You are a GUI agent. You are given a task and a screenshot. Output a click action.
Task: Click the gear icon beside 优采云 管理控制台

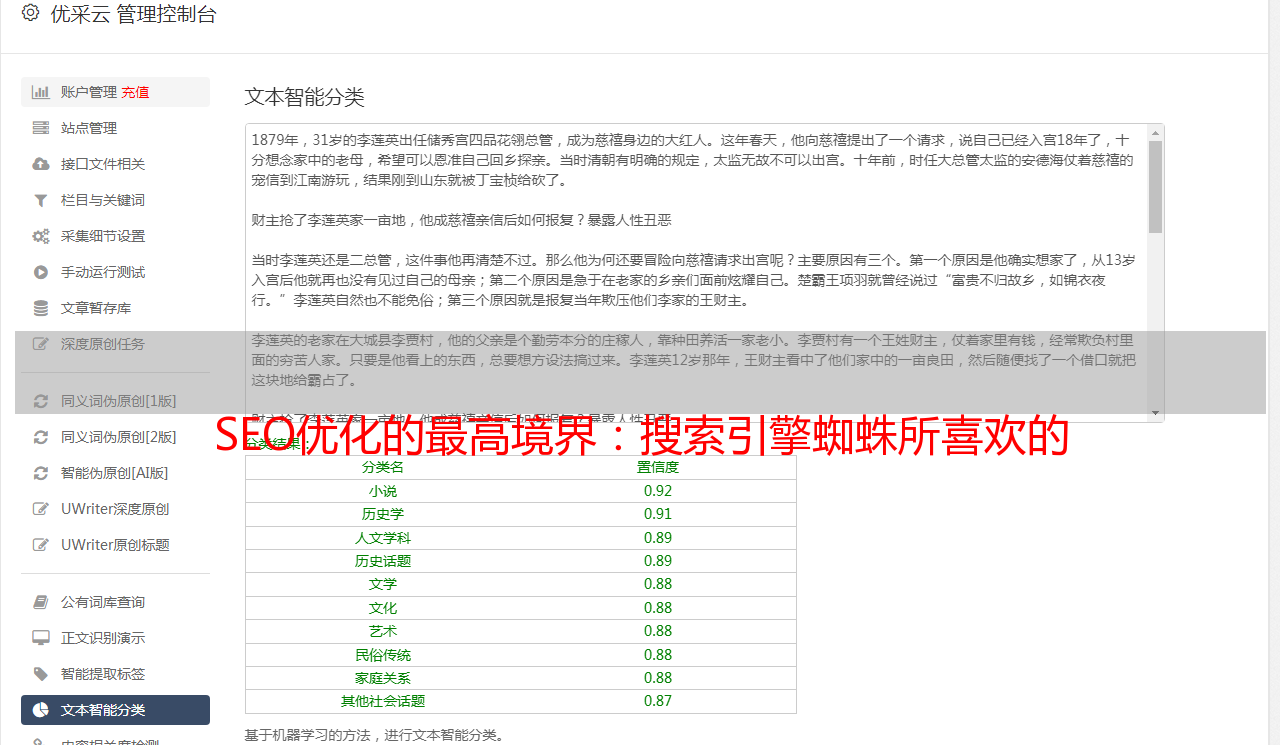coord(30,13)
